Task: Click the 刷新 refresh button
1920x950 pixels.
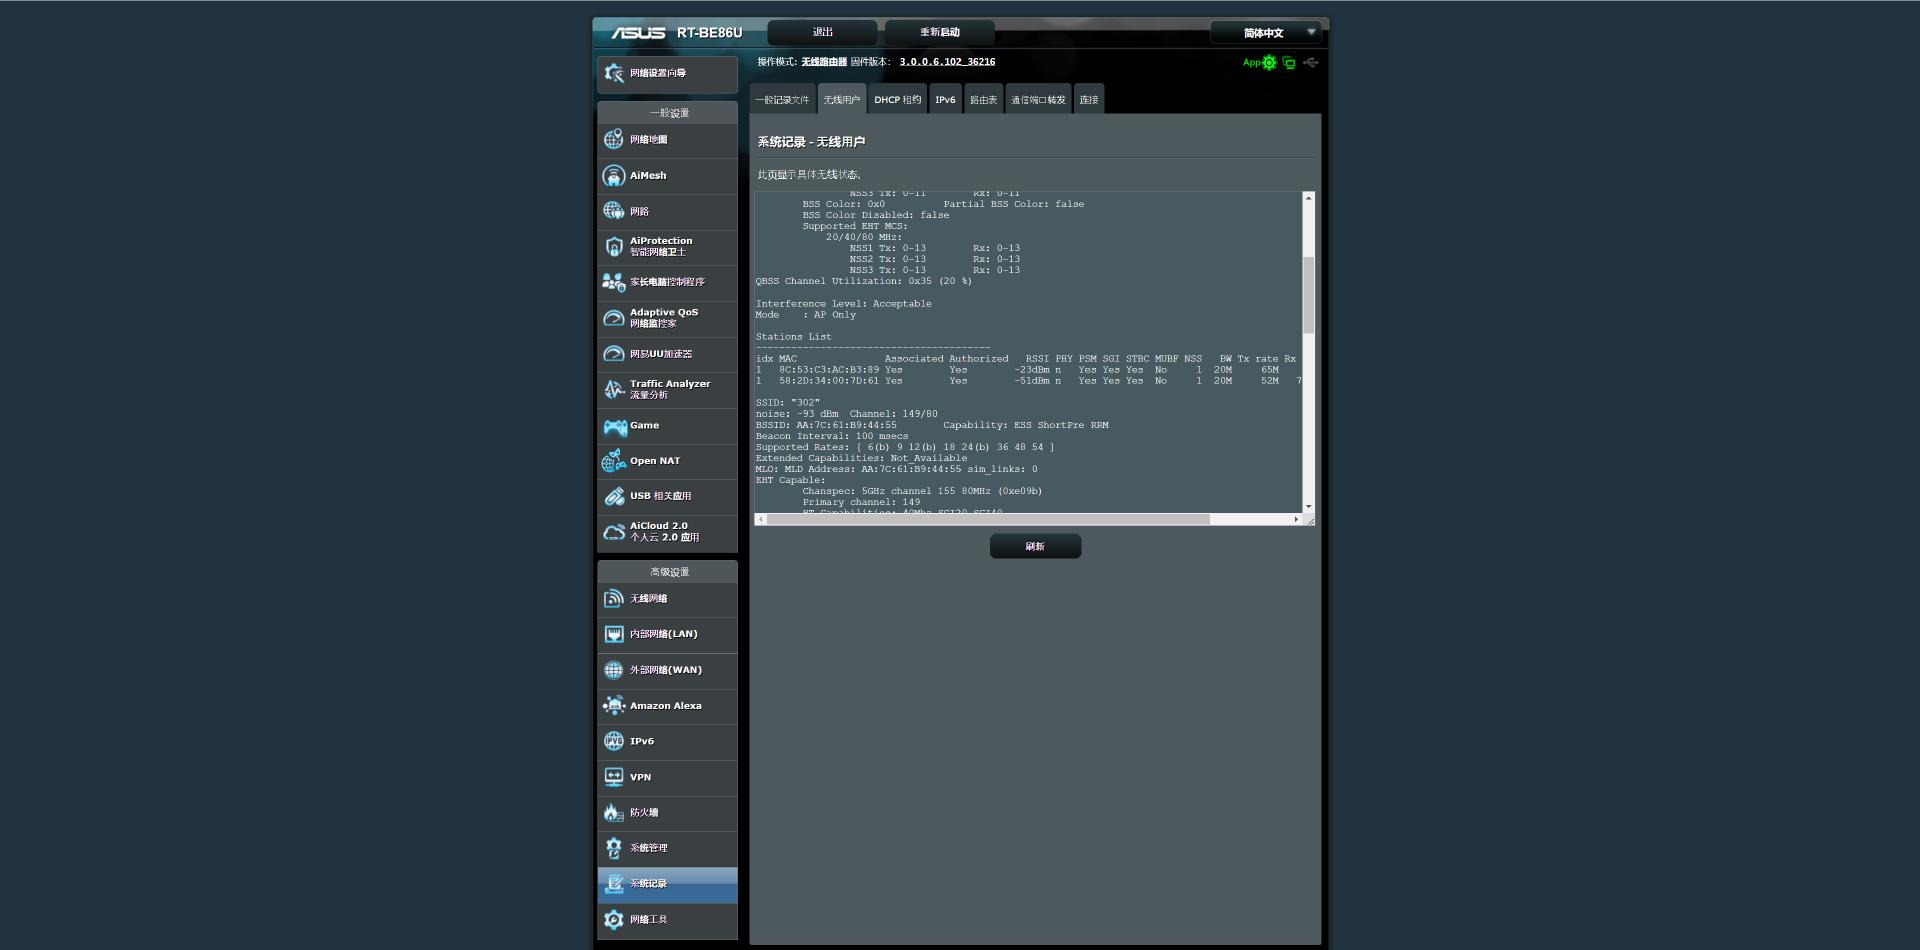Action: 1035,546
